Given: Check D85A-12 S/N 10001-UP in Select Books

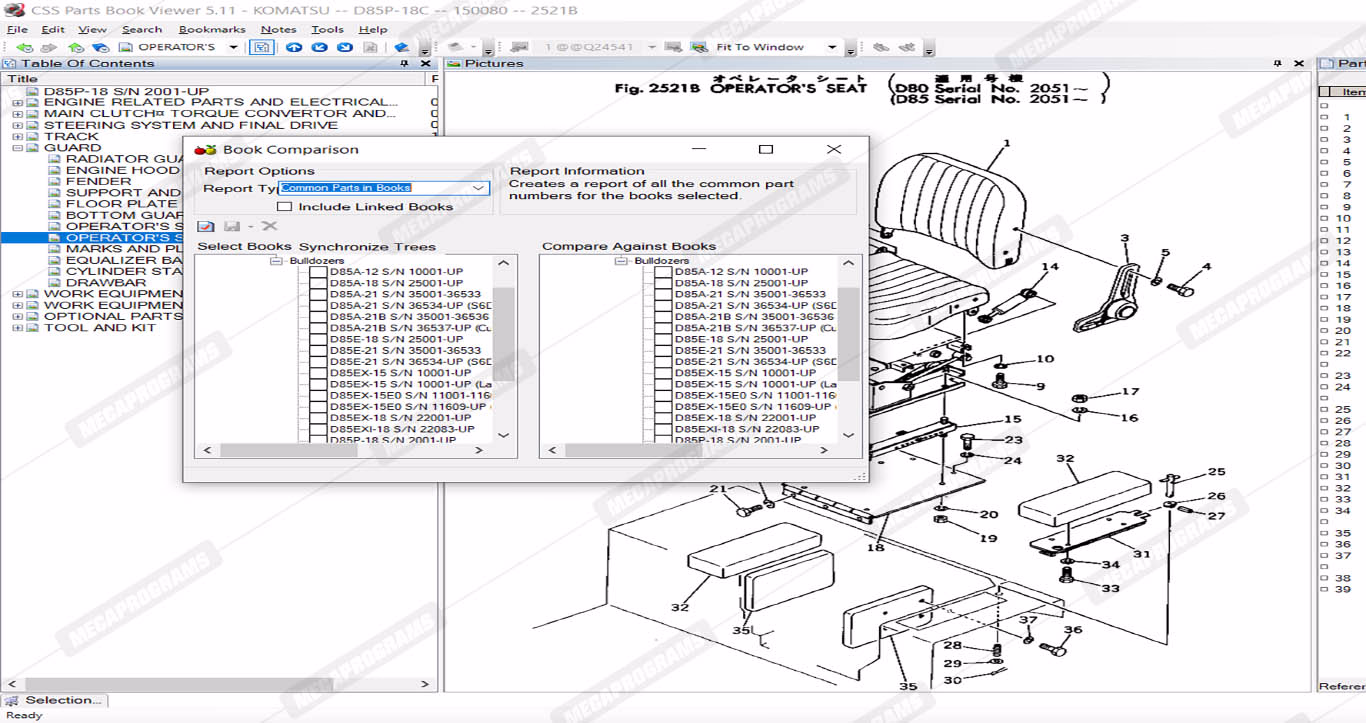Looking at the screenshot, I should click(x=318, y=272).
